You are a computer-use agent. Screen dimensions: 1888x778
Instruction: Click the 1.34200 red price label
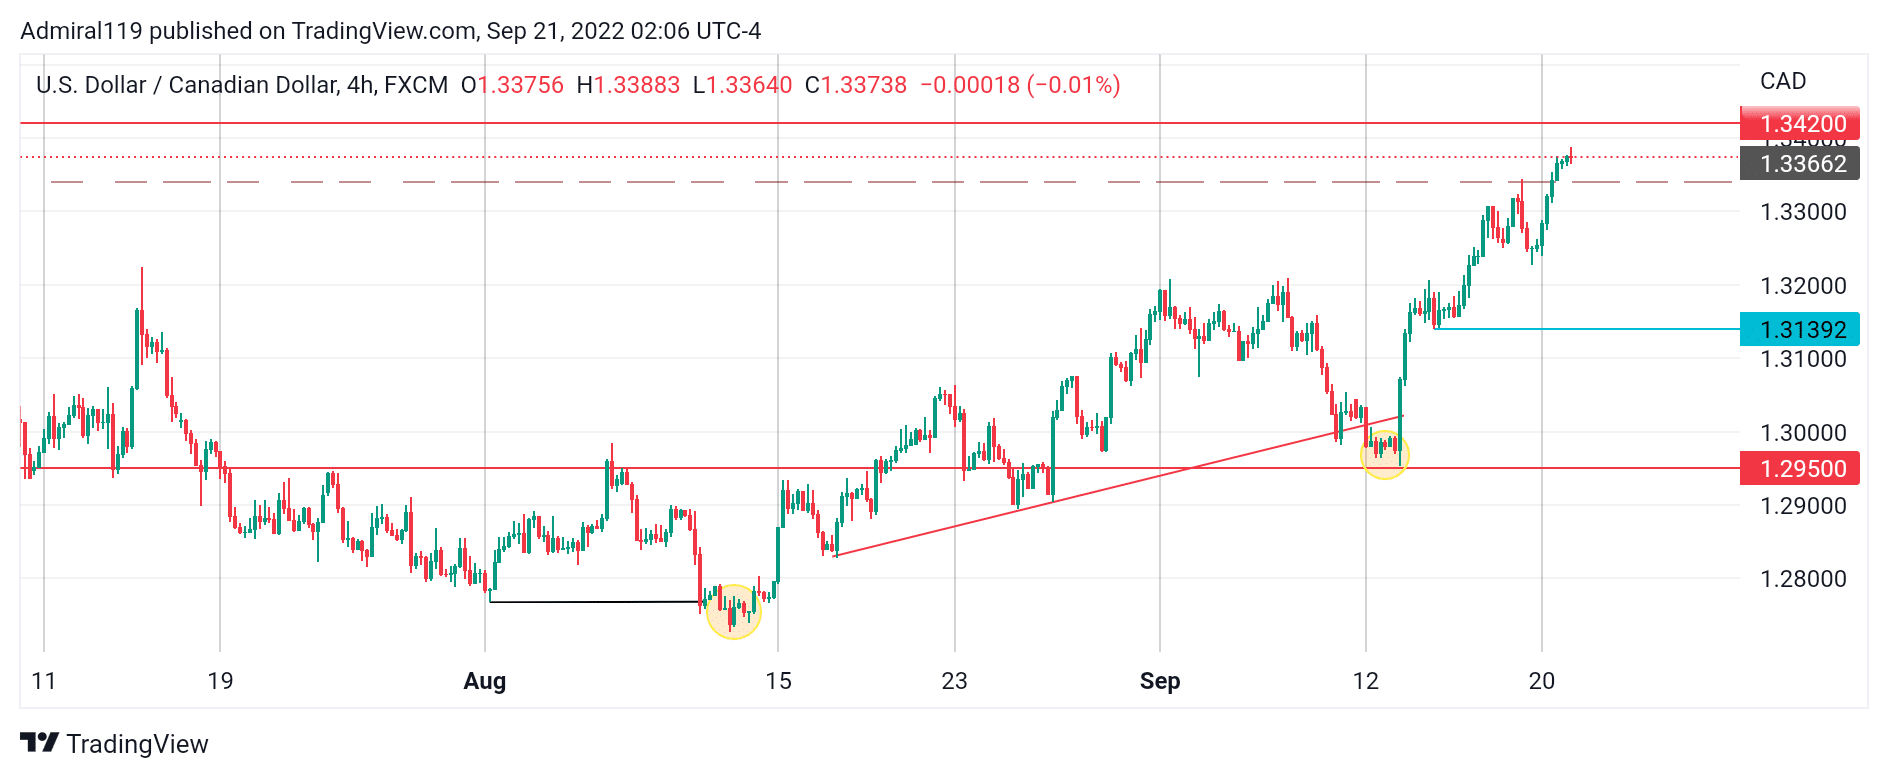point(1800,123)
